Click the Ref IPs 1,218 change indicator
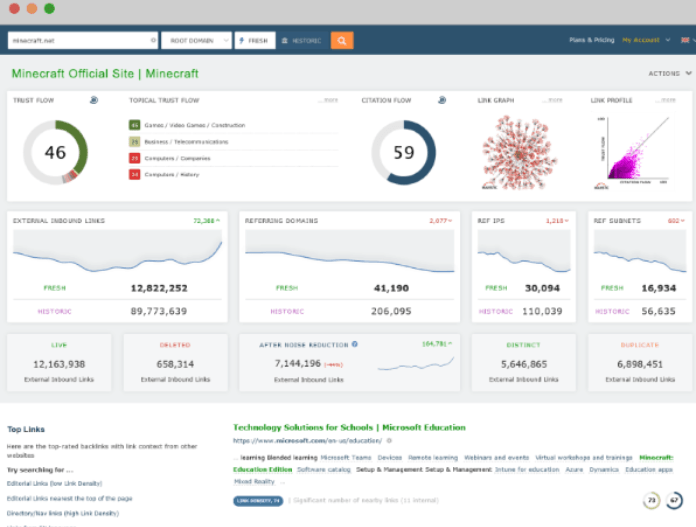The width and height of the screenshot is (696, 527). 557,221
